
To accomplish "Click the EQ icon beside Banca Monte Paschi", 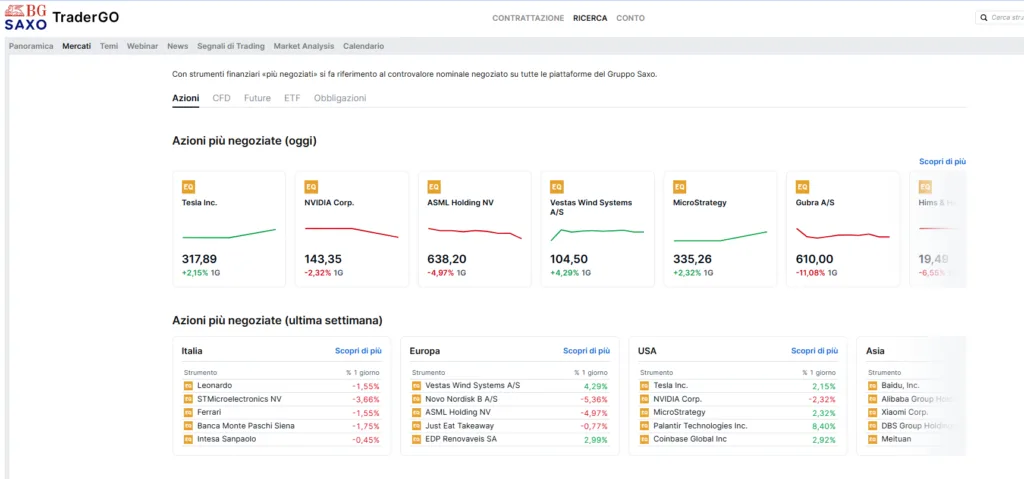I will pyautogui.click(x=188, y=426).
